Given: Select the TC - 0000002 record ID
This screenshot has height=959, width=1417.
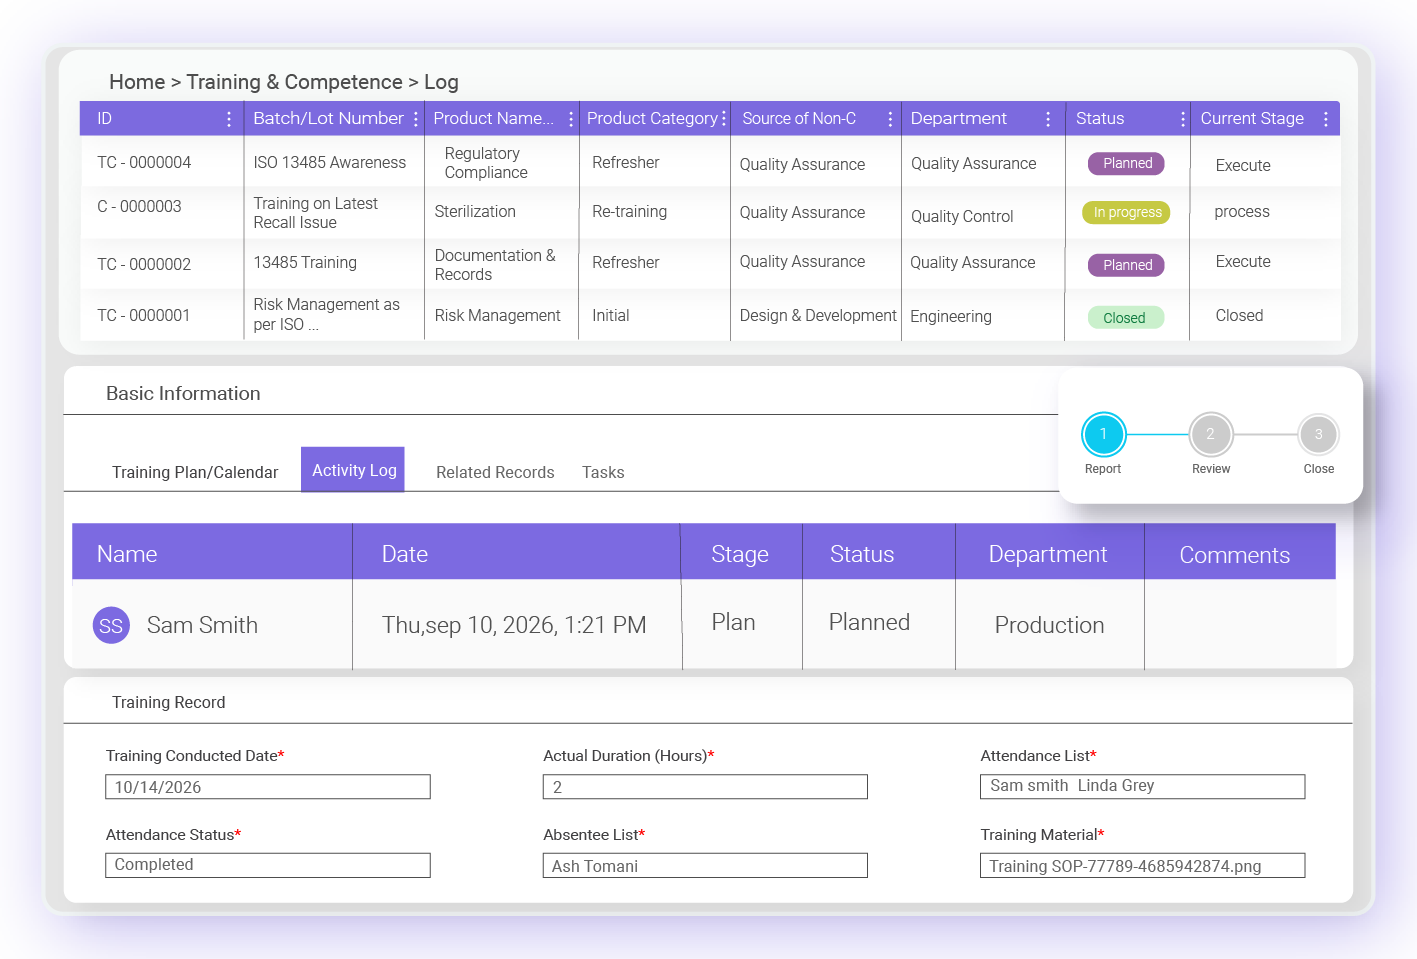Looking at the screenshot, I should (144, 264).
